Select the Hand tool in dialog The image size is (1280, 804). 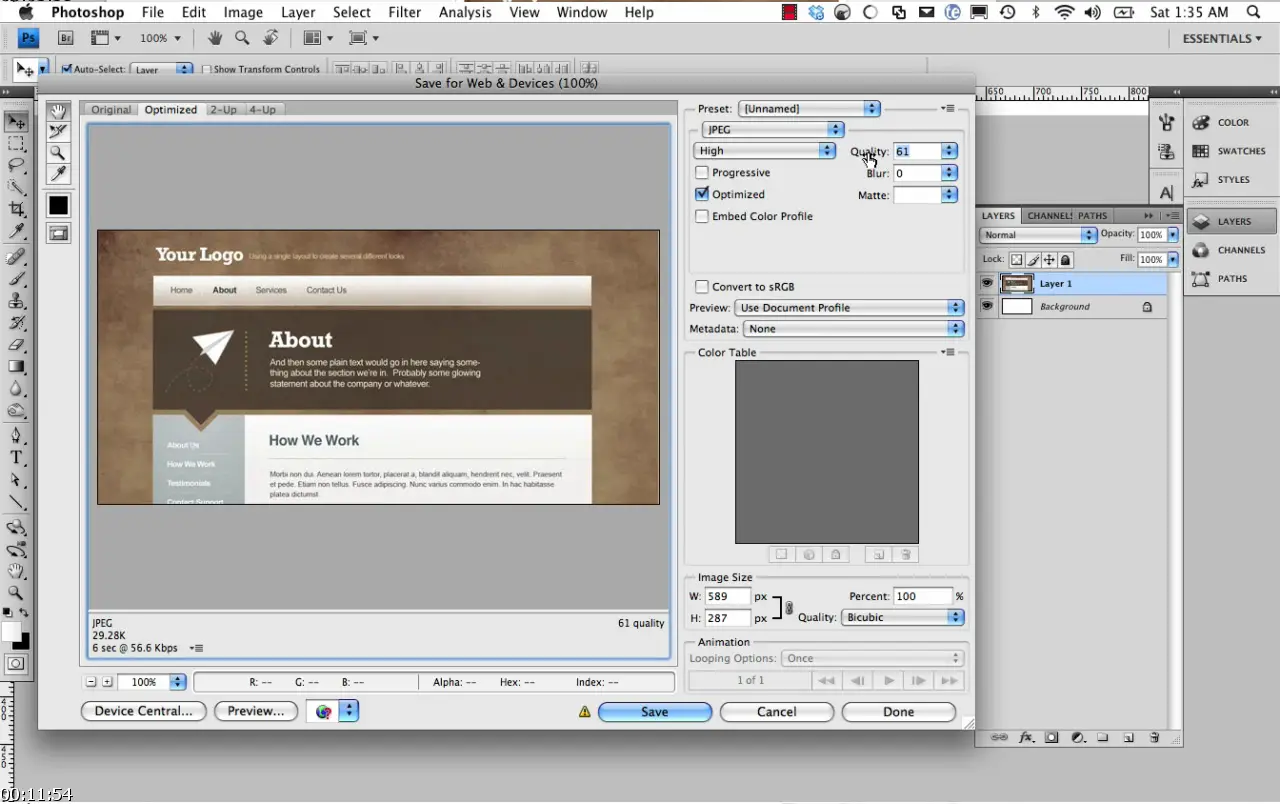click(59, 112)
